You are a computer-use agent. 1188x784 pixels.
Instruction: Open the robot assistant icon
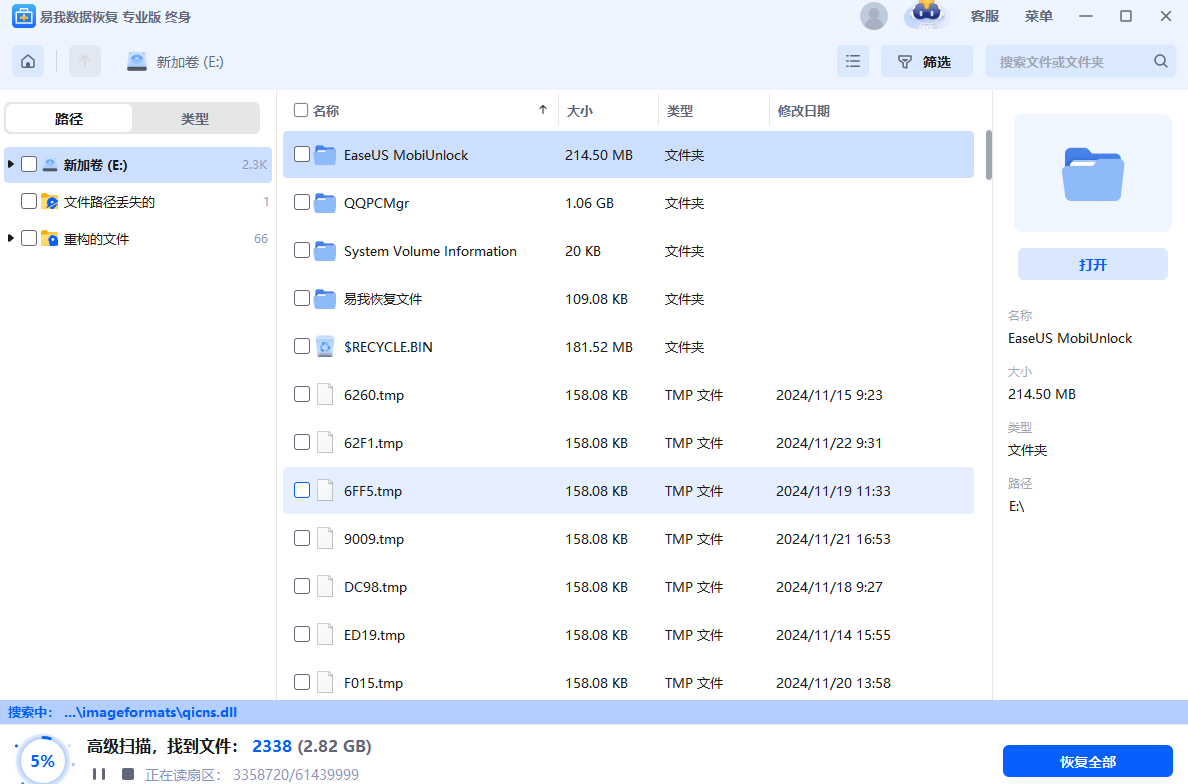point(927,15)
